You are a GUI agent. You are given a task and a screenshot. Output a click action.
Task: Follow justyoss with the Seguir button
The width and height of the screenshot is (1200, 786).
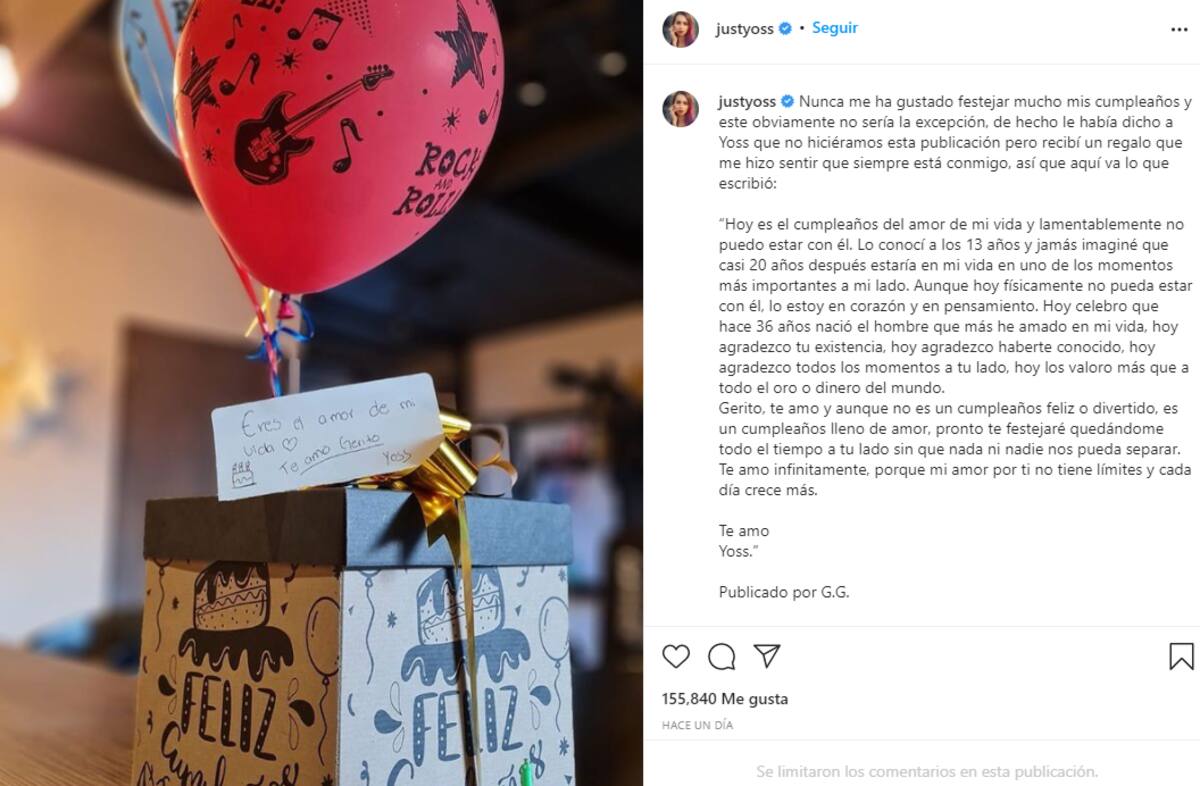[834, 28]
